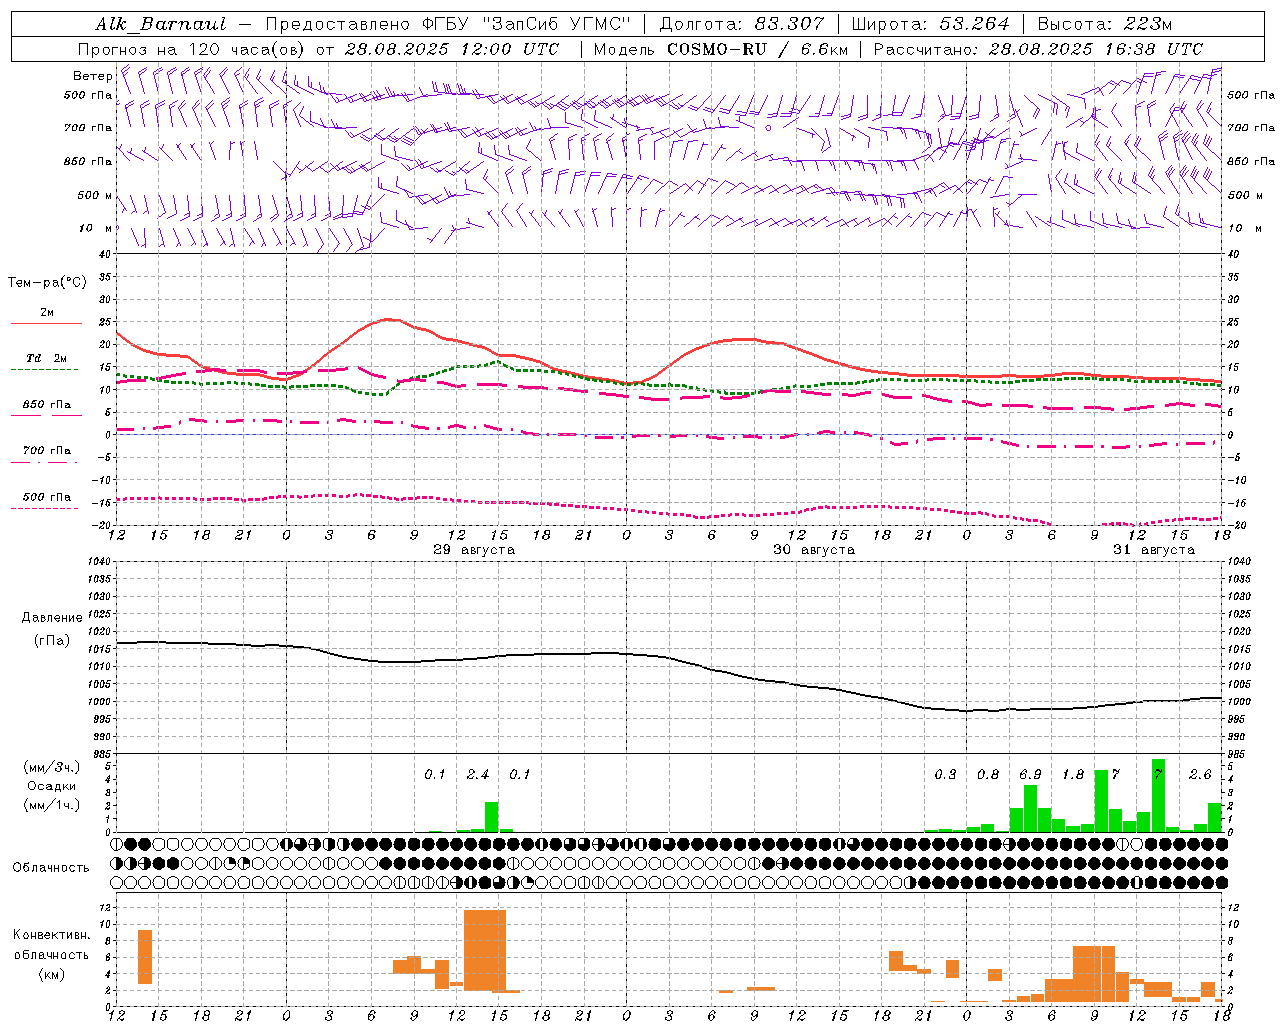Click the 700 гПа temperature legend entry

47,450
